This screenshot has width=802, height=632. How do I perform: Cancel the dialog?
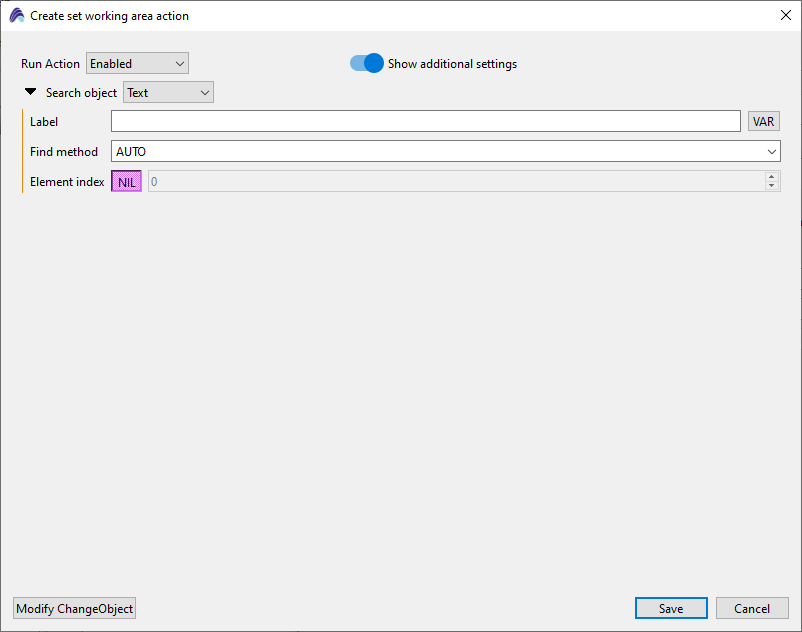coord(752,609)
